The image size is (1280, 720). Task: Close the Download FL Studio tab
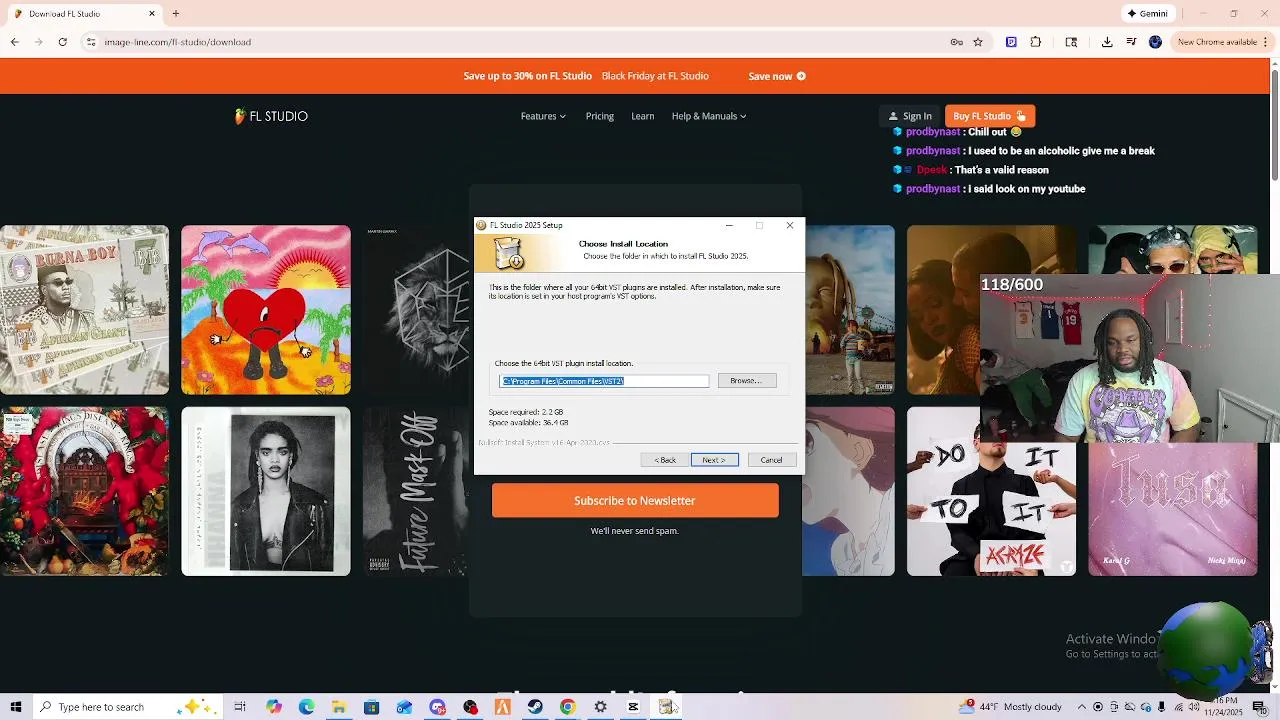click(152, 14)
